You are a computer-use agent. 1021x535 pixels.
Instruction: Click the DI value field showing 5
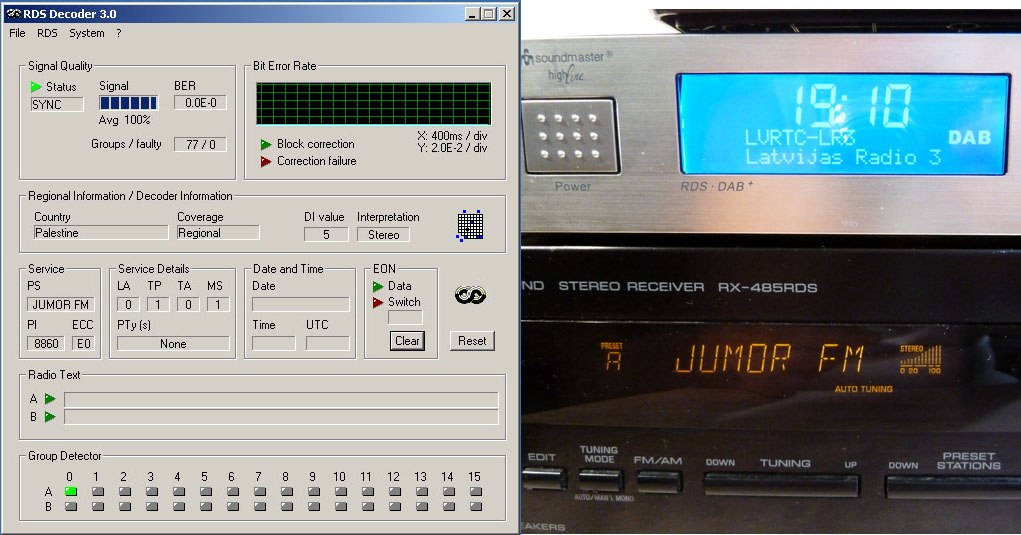point(326,234)
